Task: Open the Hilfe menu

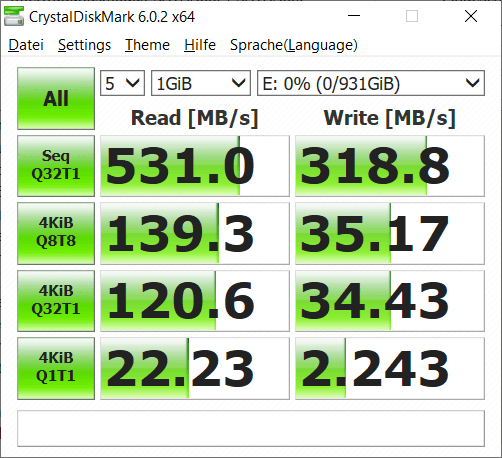Action: pos(200,45)
